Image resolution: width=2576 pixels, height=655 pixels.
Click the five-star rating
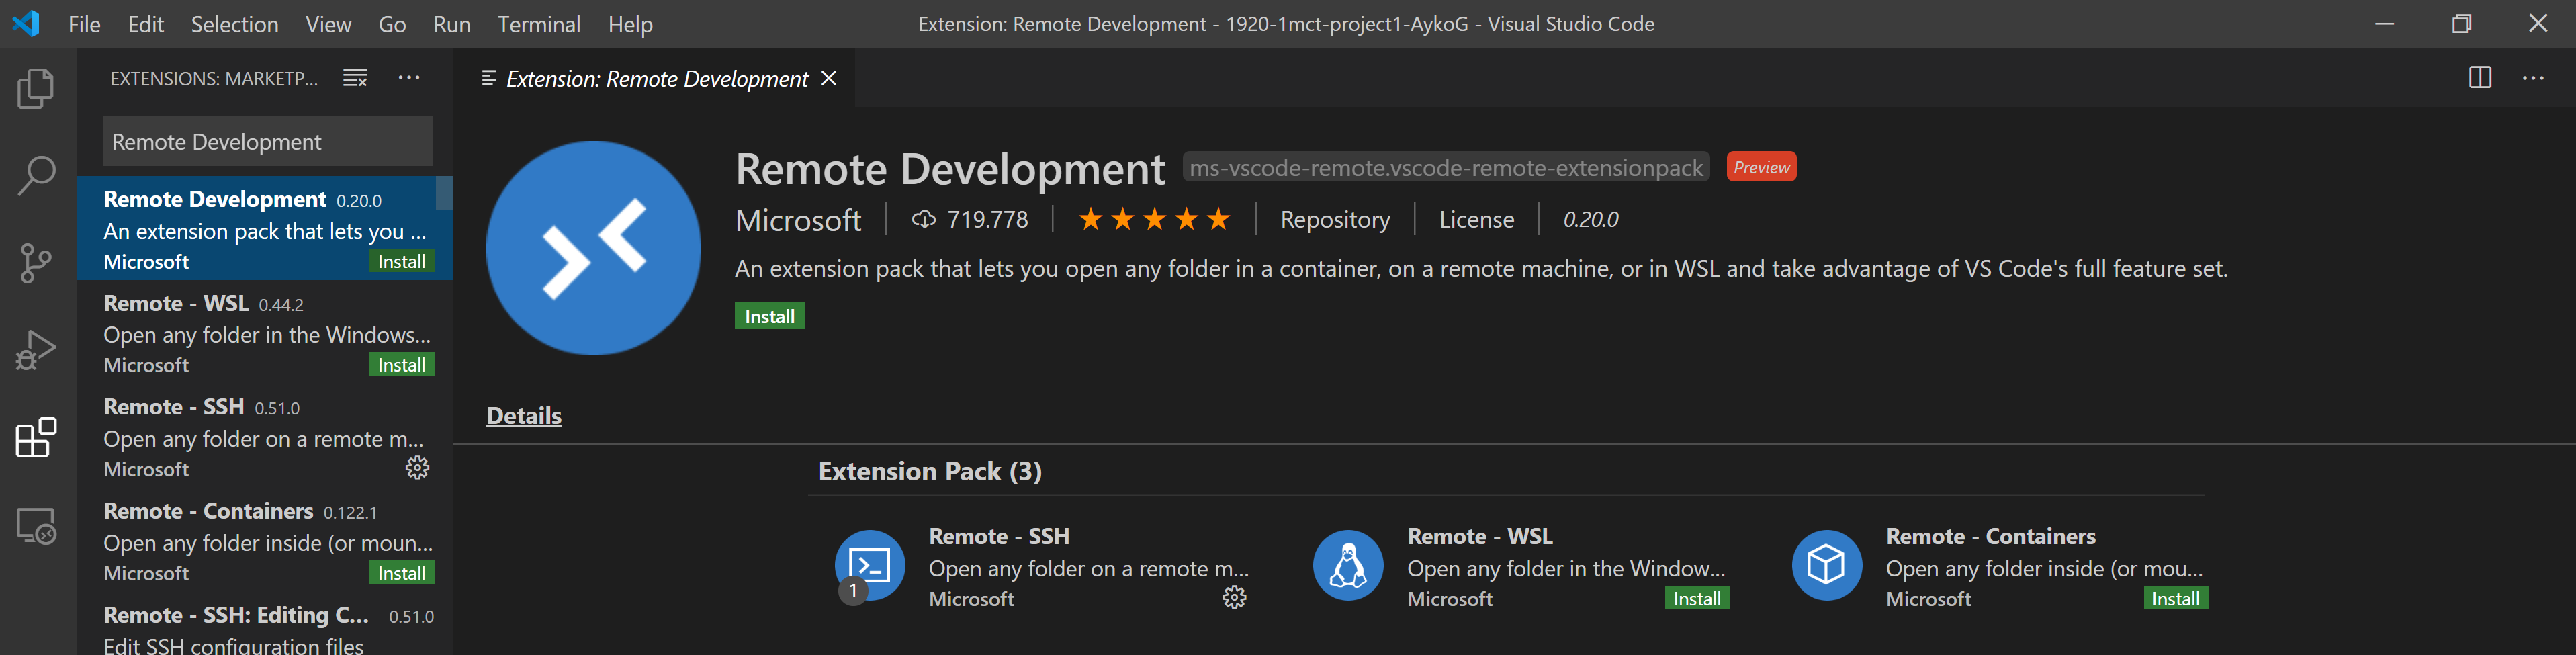point(1154,219)
